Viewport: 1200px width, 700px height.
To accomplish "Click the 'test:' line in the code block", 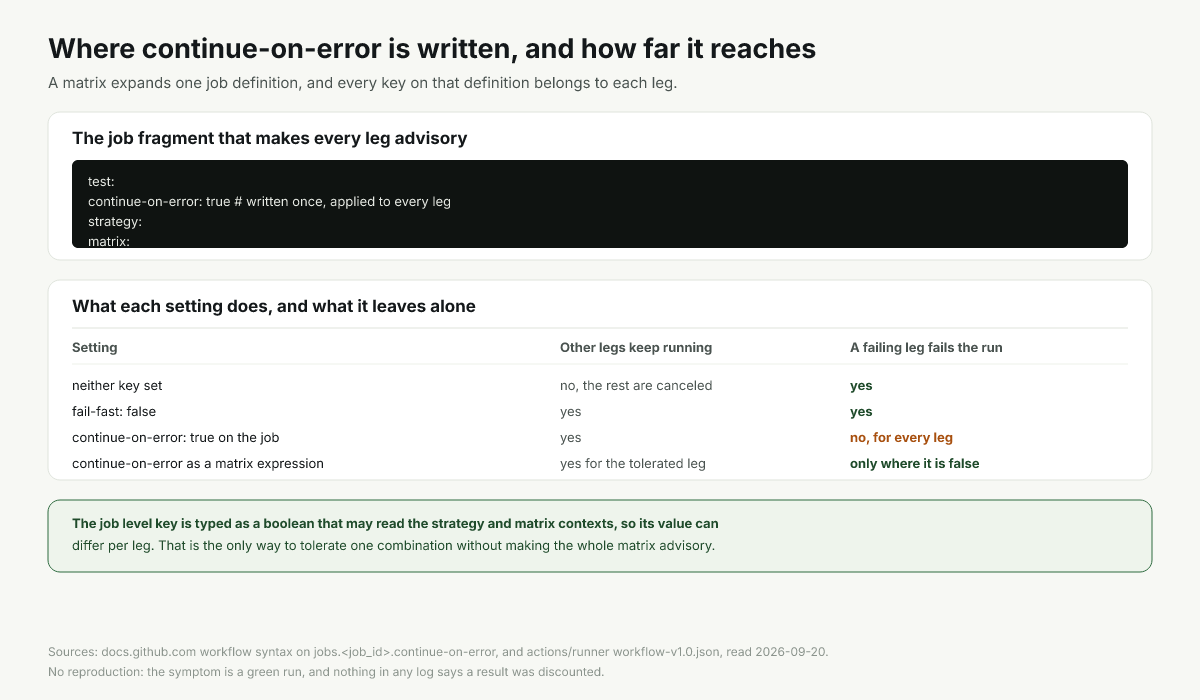I will [x=102, y=182].
